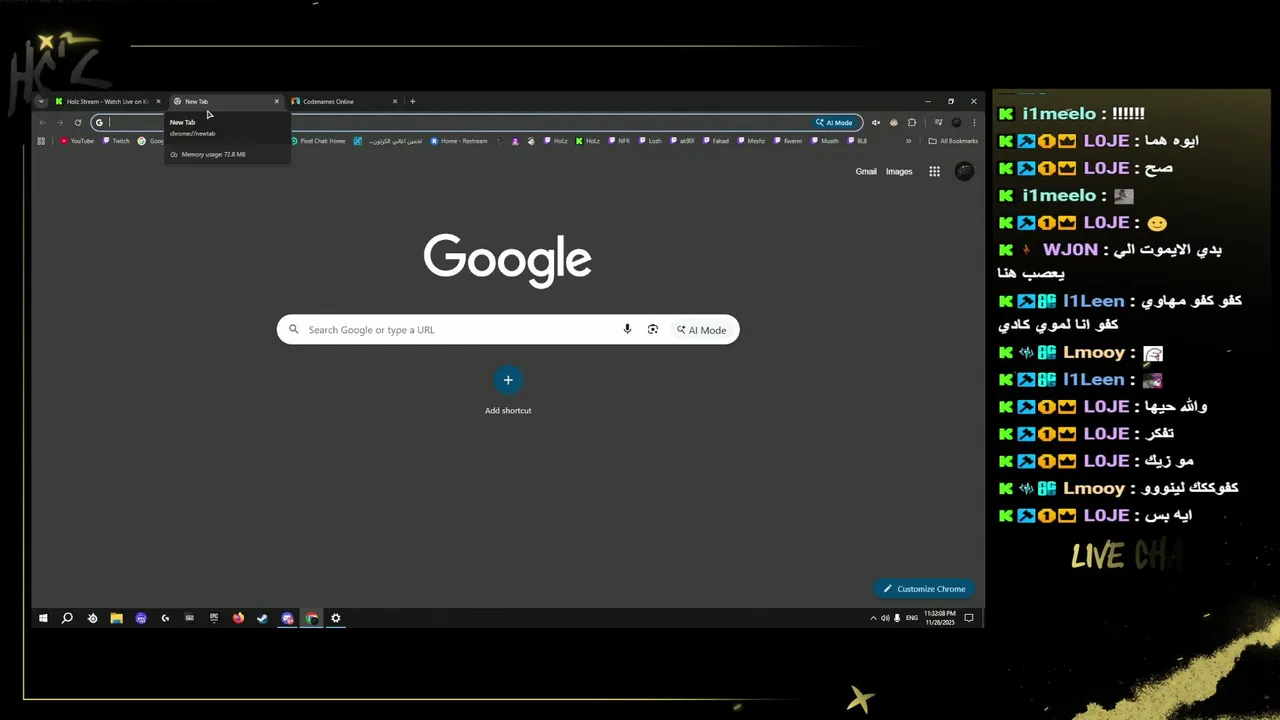Show hidden system tray icons
Screen dimensions: 1280x720
pyautogui.click(x=873, y=618)
